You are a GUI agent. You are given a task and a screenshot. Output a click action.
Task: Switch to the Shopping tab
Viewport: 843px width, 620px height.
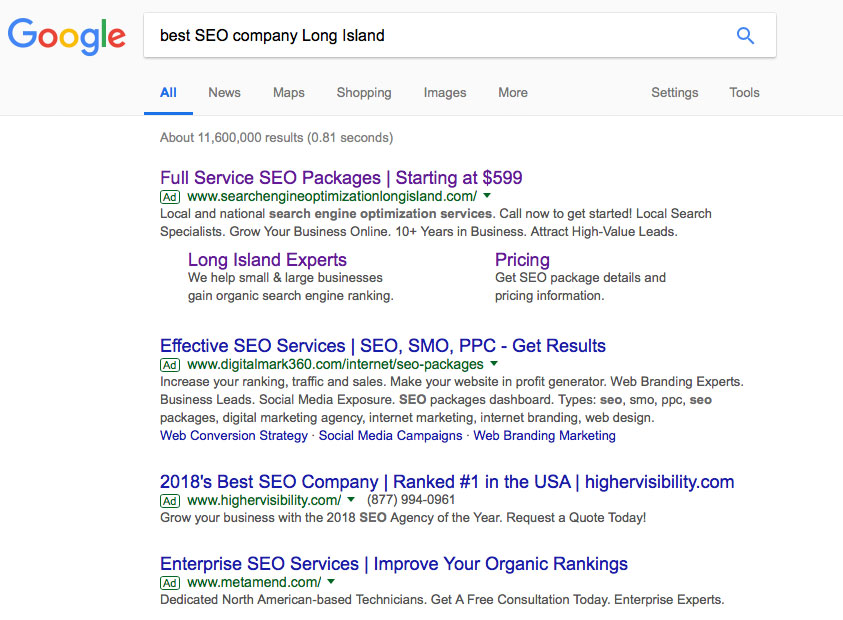coord(363,92)
